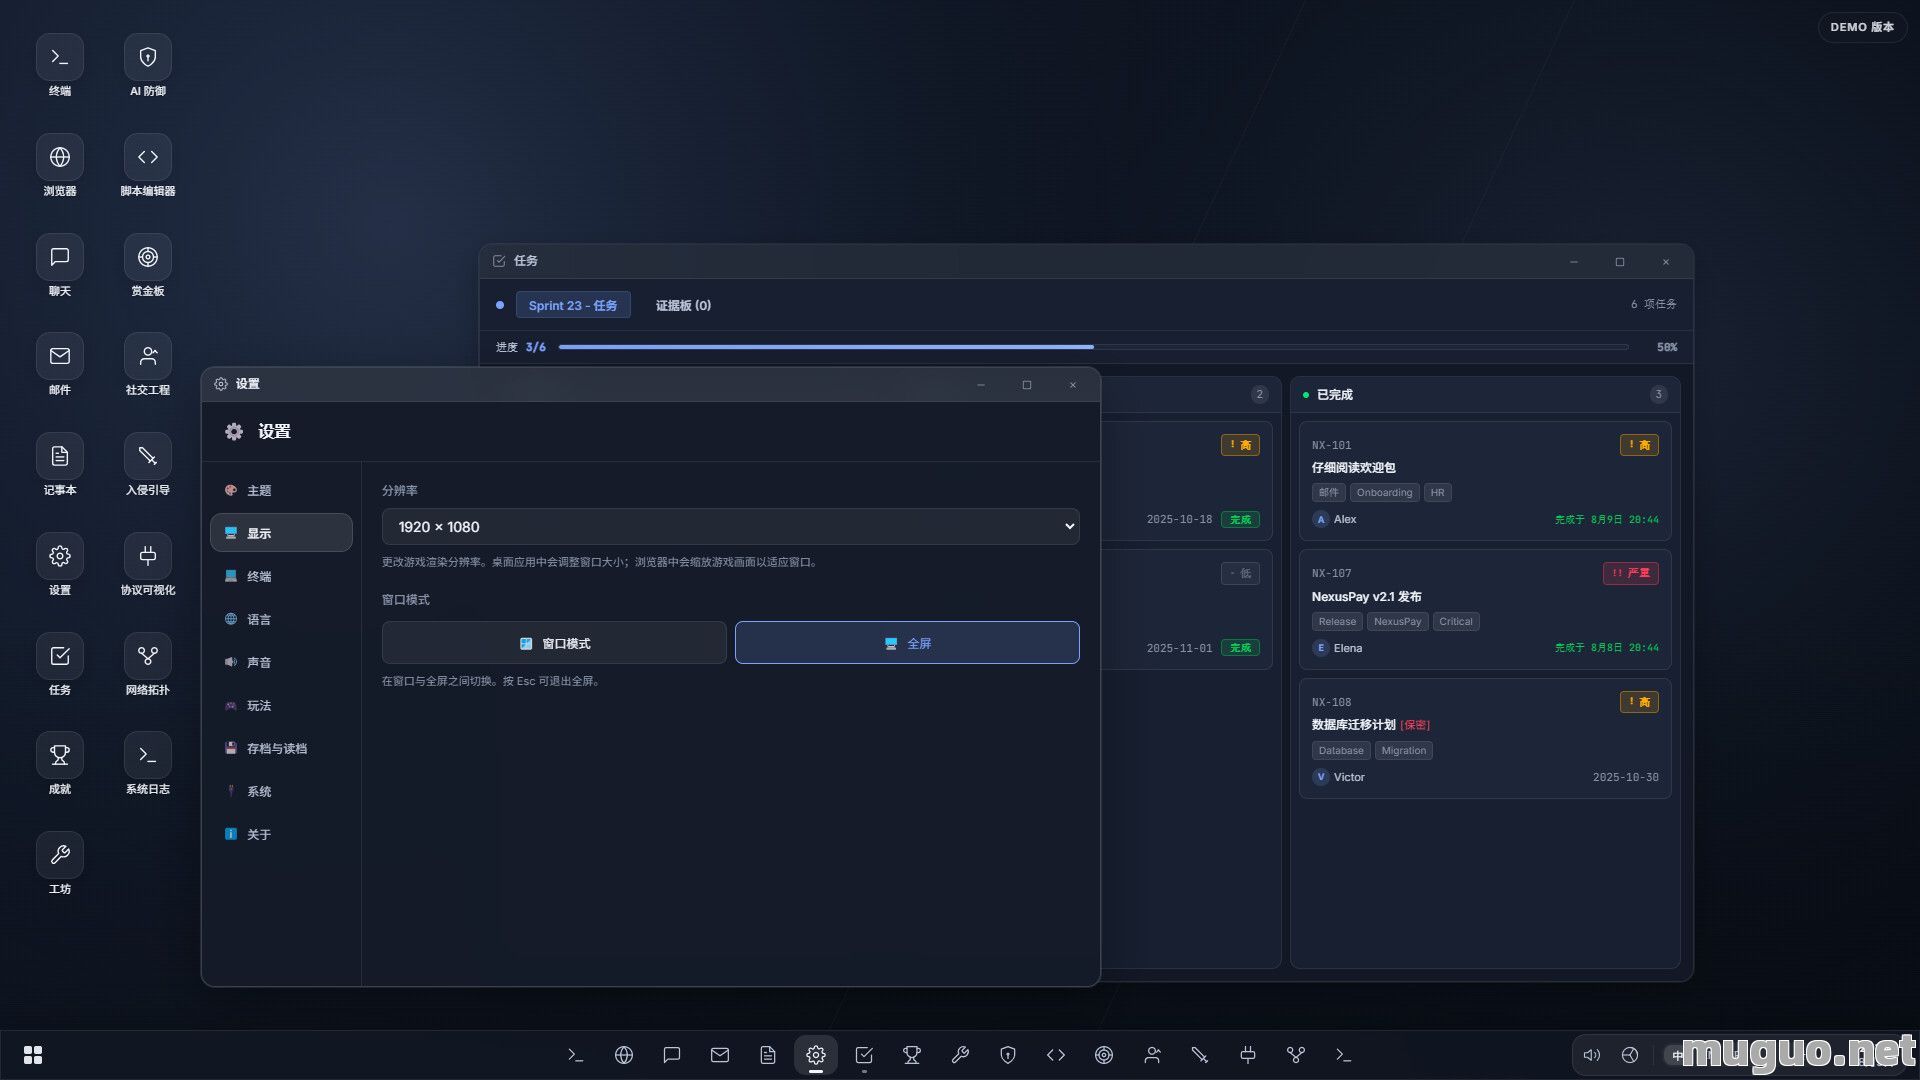1920x1080 pixels.
Task: Open the 社交工程 desktop icon
Action: point(148,365)
